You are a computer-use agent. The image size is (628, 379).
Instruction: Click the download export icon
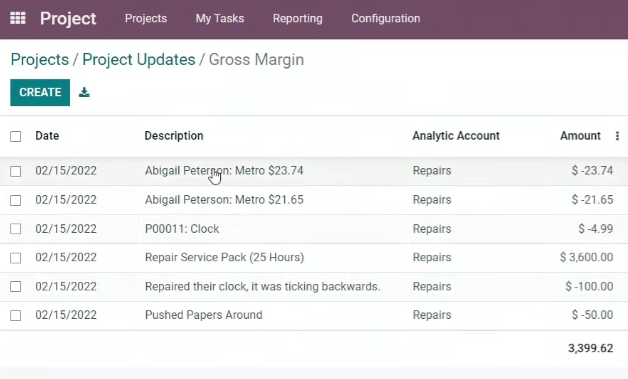[x=84, y=93]
